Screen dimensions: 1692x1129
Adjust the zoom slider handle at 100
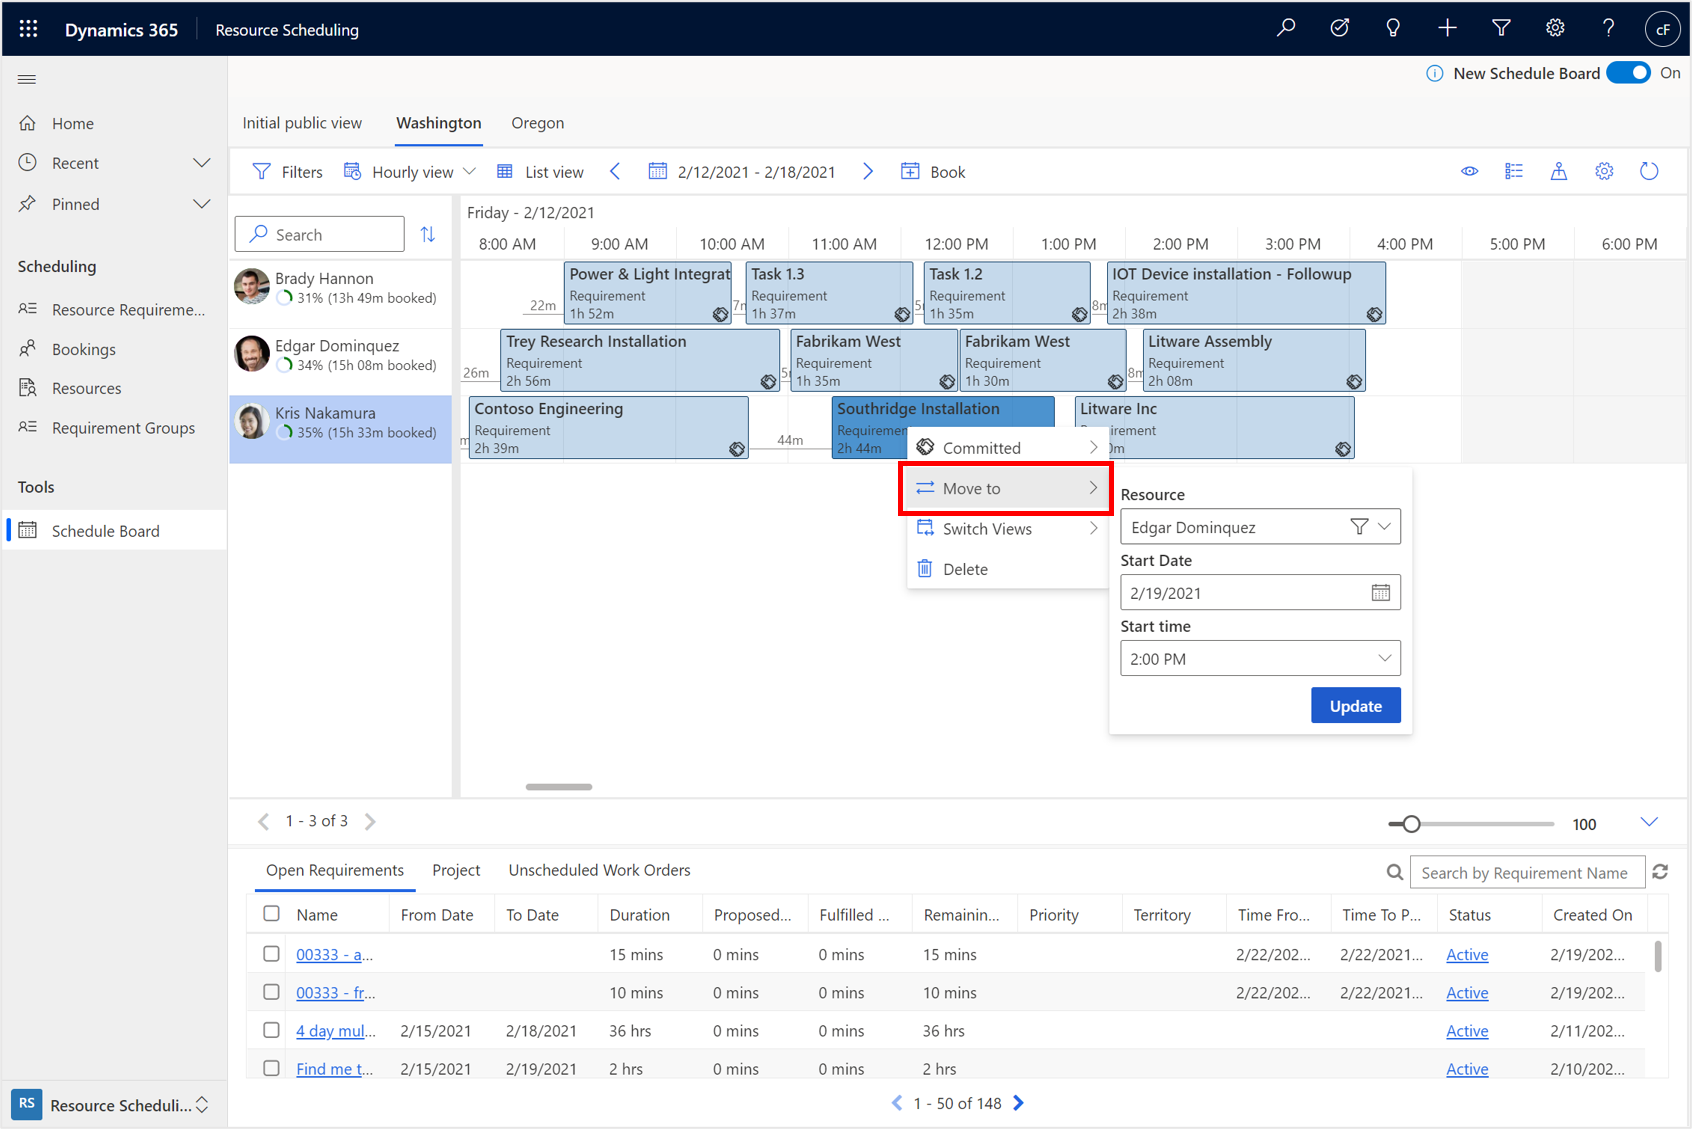coord(1411,823)
